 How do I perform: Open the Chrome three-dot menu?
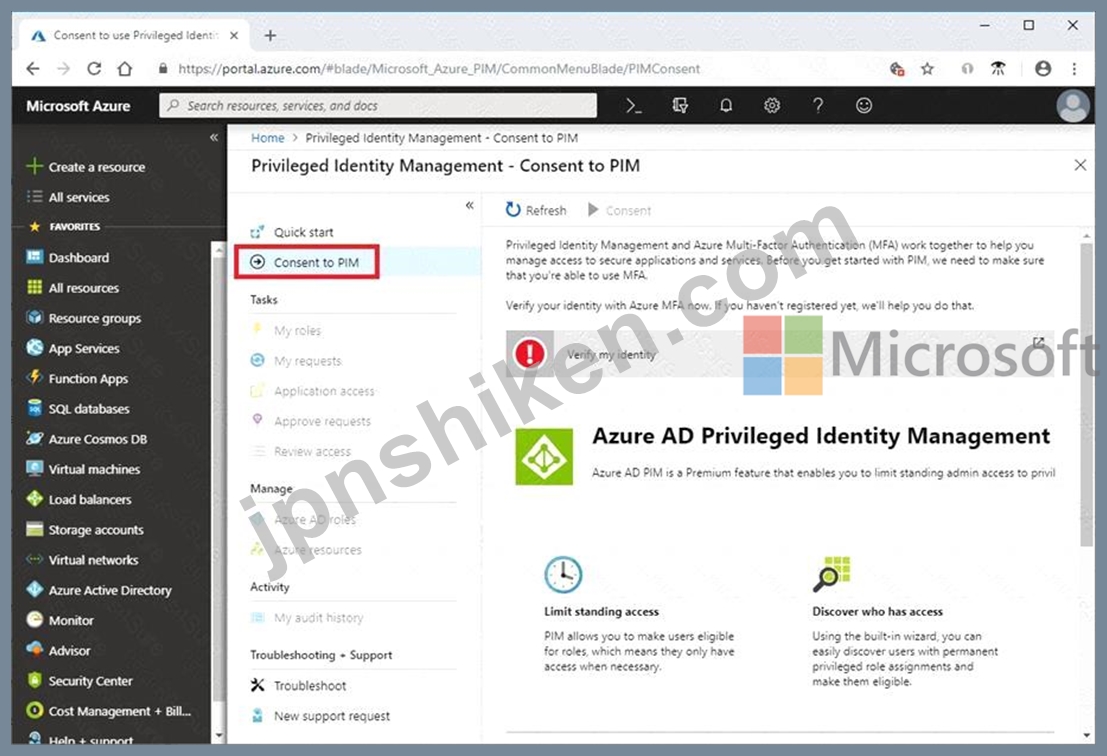[1074, 68]
